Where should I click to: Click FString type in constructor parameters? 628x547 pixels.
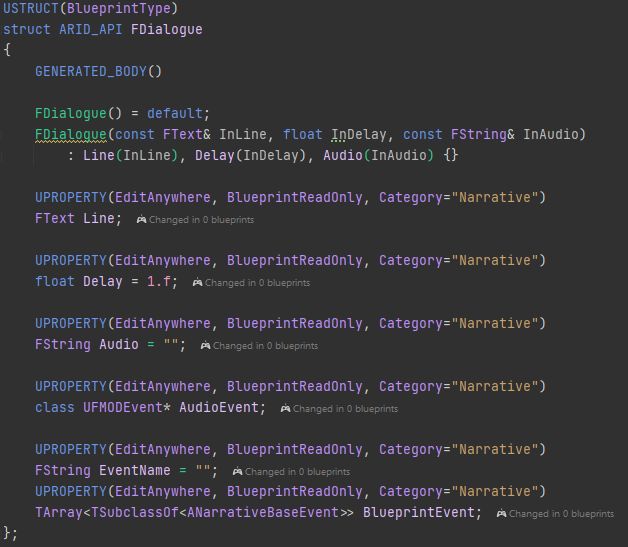479,135
